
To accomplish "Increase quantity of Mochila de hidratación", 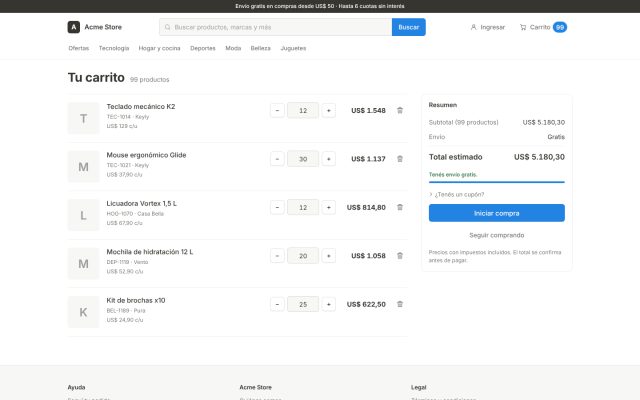I will point(329,256).
